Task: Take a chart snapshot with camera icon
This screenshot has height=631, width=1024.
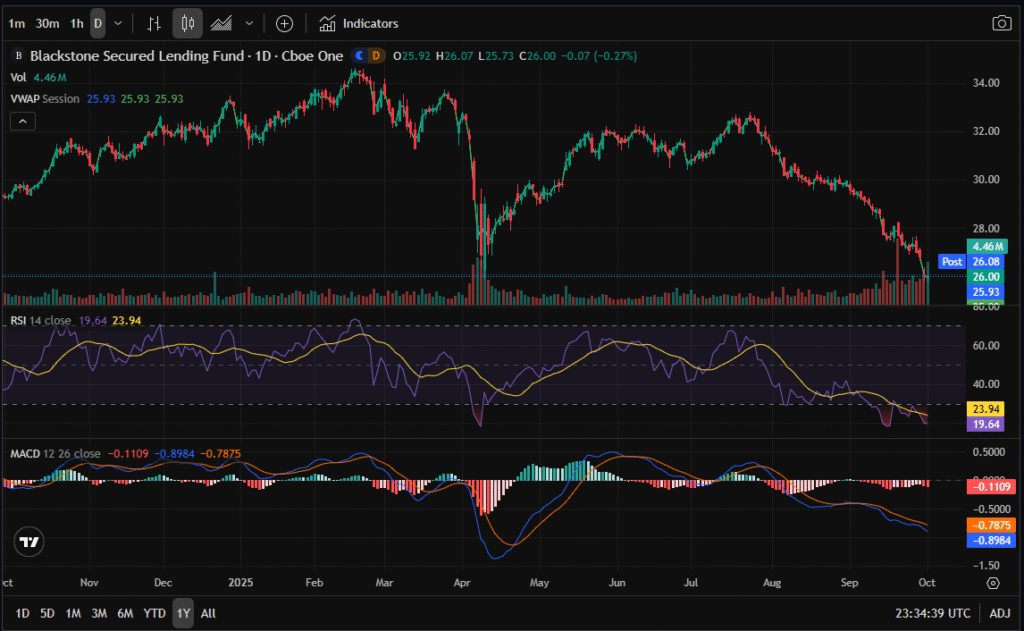Action: click(x=1001, y=23)
